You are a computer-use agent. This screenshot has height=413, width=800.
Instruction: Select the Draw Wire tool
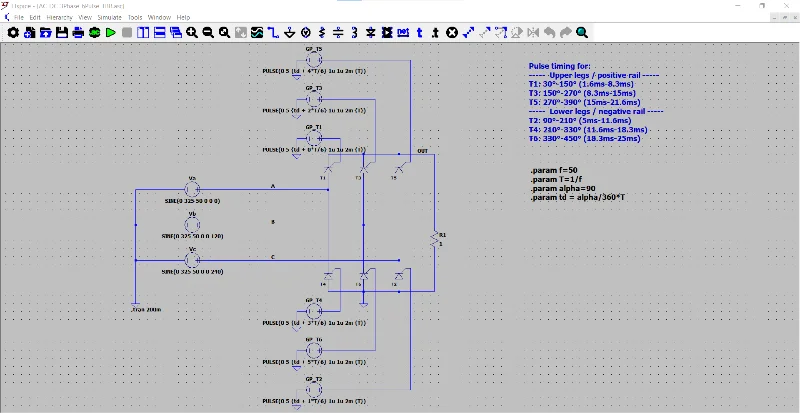(272, 33)
